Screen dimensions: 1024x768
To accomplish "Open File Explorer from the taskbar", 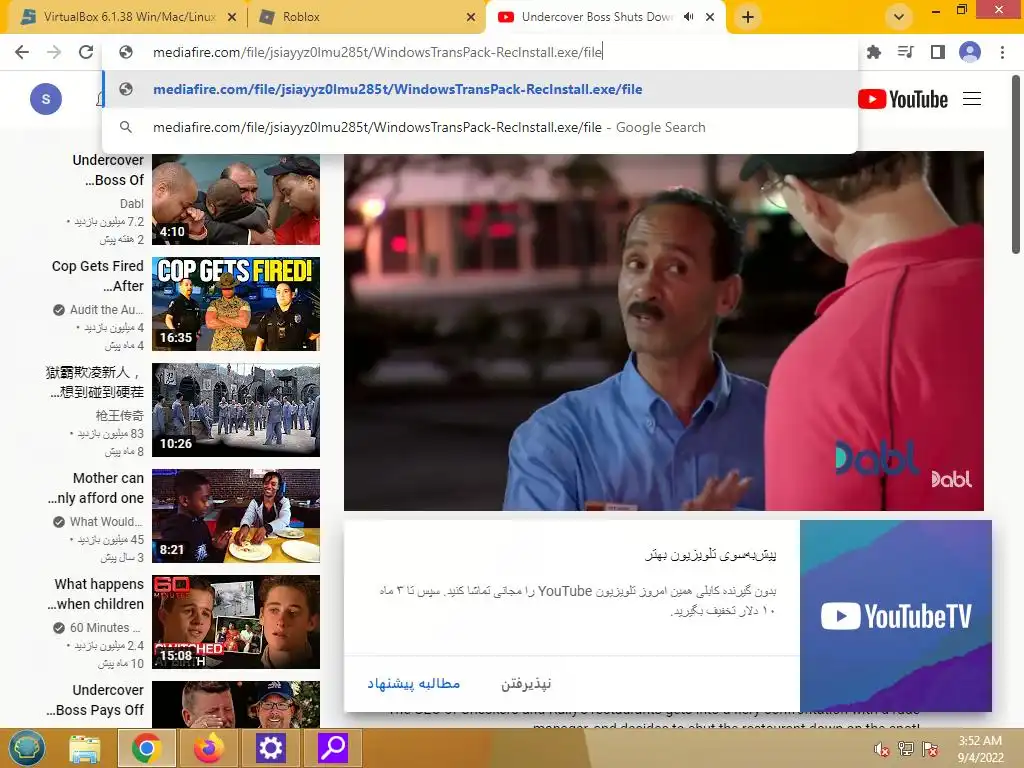I will (84, 748).
